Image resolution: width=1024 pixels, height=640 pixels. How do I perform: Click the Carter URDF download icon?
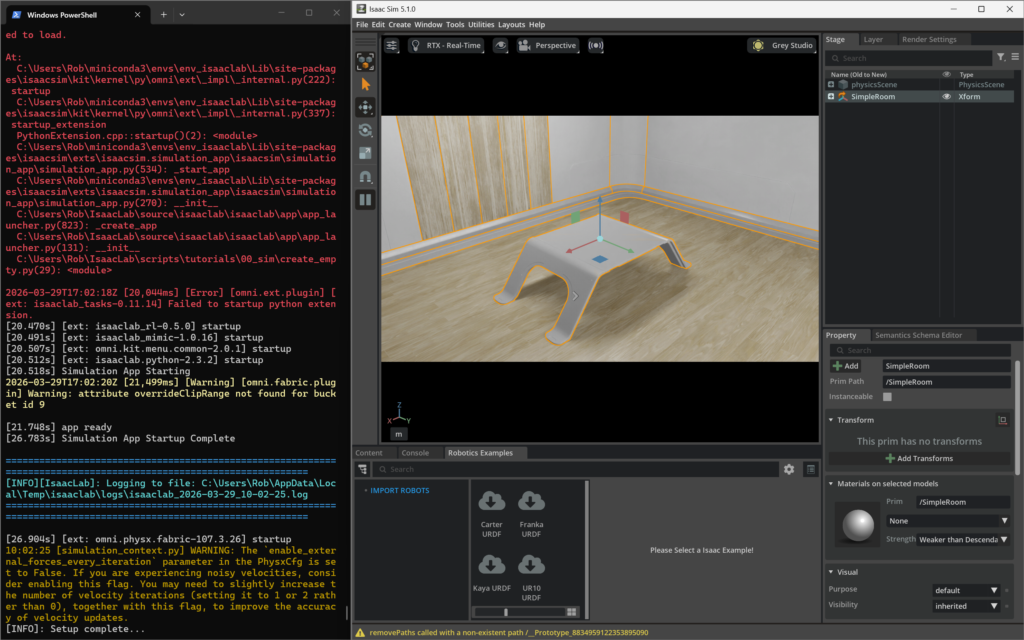[492, 502]
